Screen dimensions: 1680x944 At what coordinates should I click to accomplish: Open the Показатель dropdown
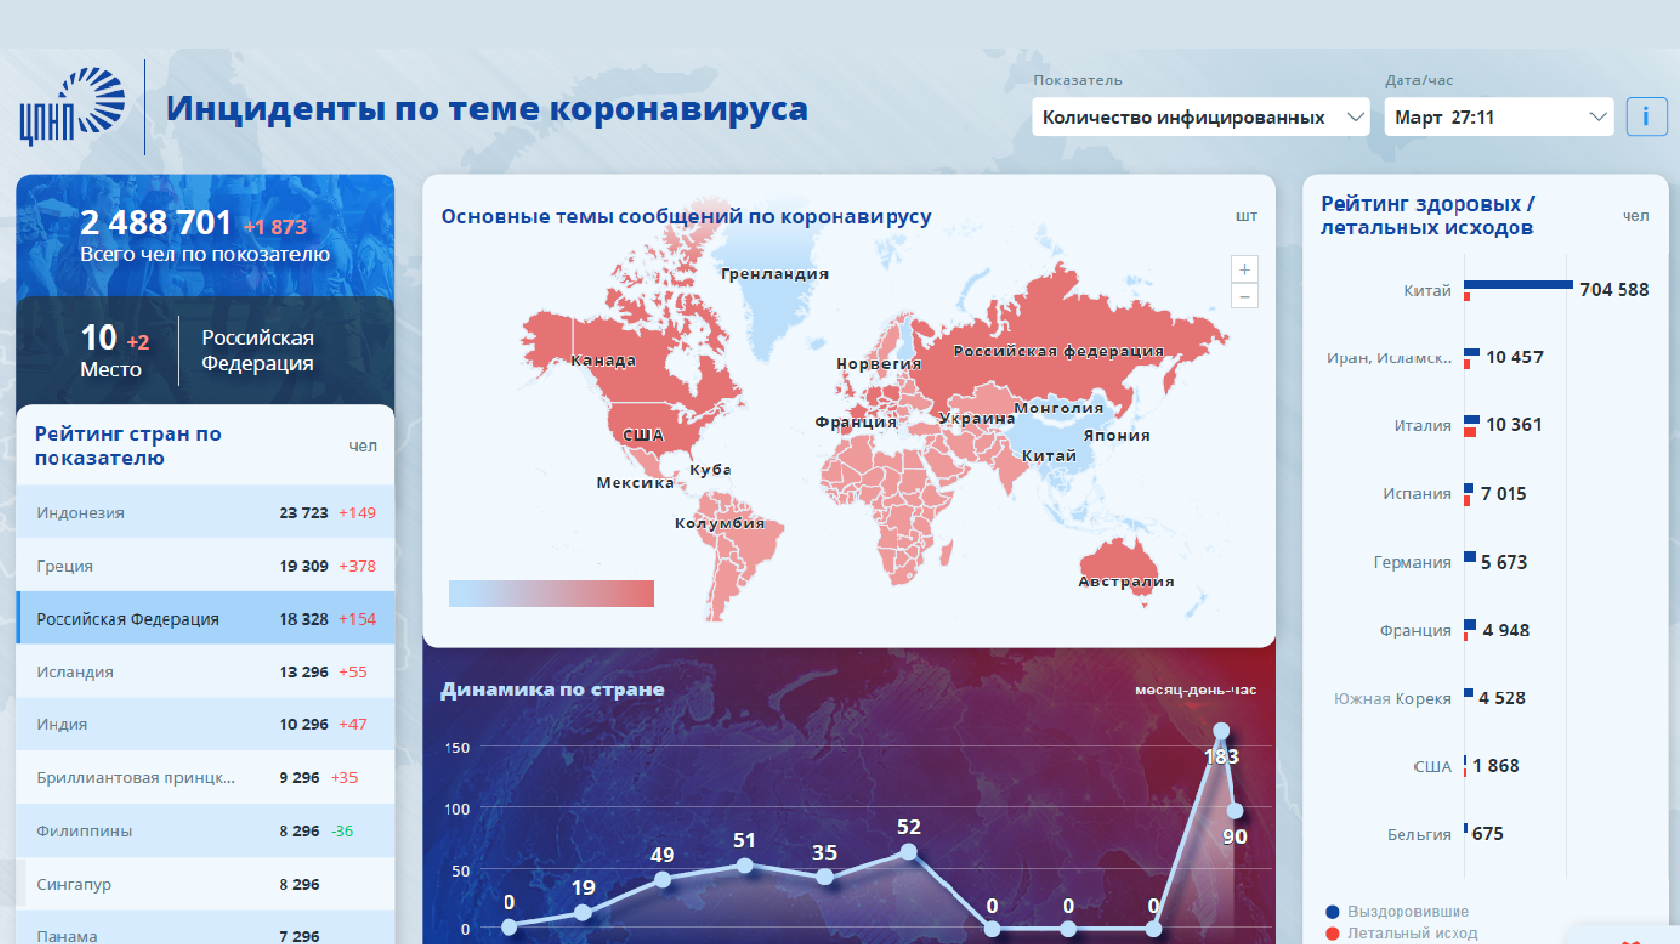1199,117
